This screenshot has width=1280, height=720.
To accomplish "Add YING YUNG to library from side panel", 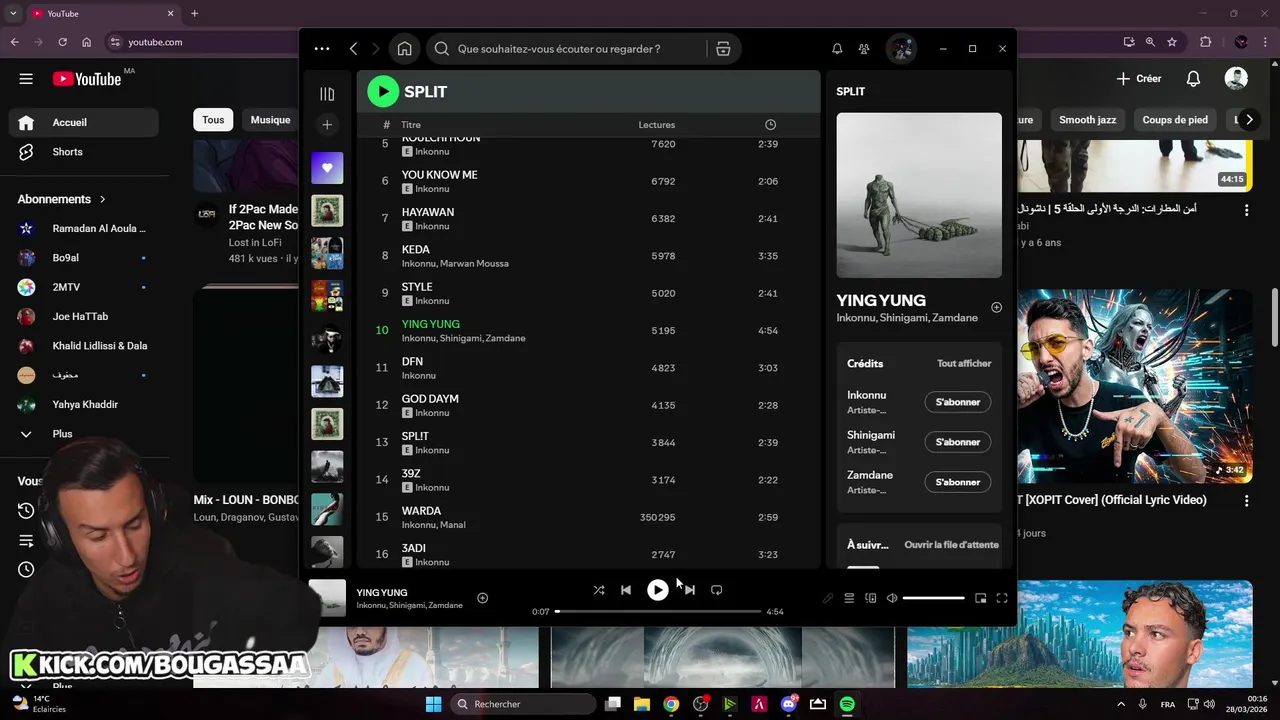I will coord(996,307).
